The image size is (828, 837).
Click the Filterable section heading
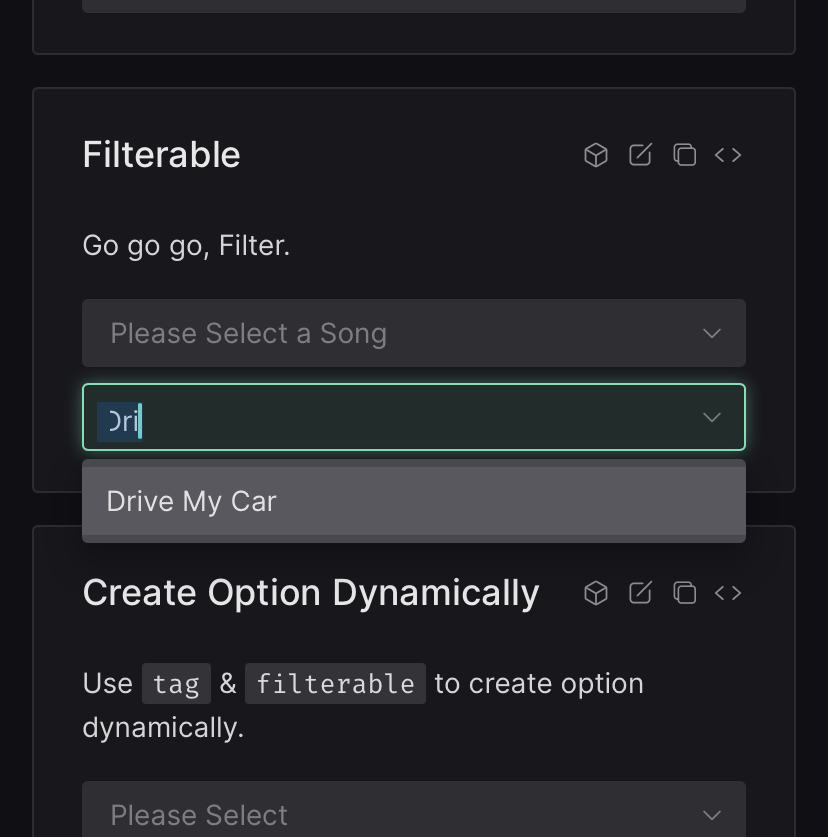click(x=160, y=155)
